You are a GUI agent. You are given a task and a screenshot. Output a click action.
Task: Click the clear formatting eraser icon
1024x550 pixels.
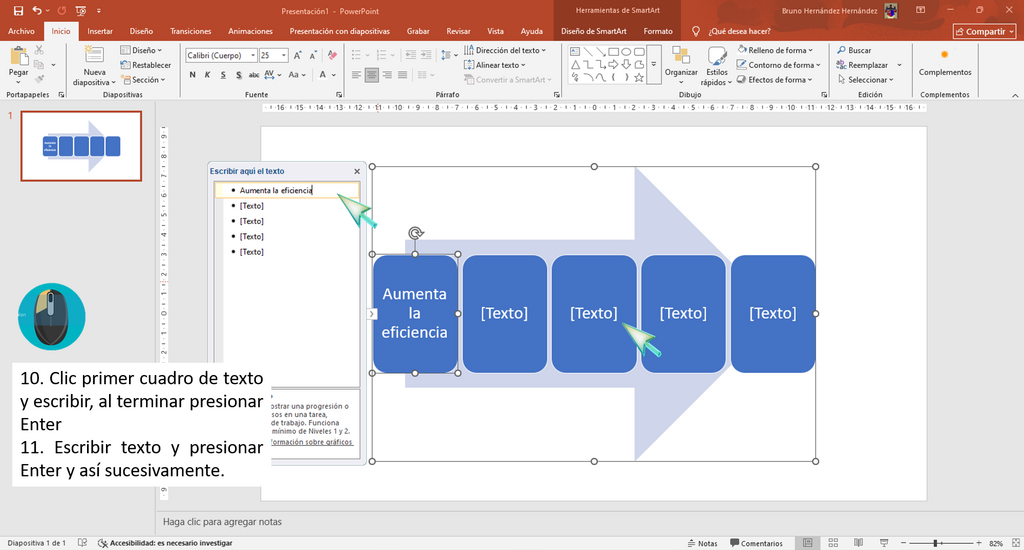[332, 56]
